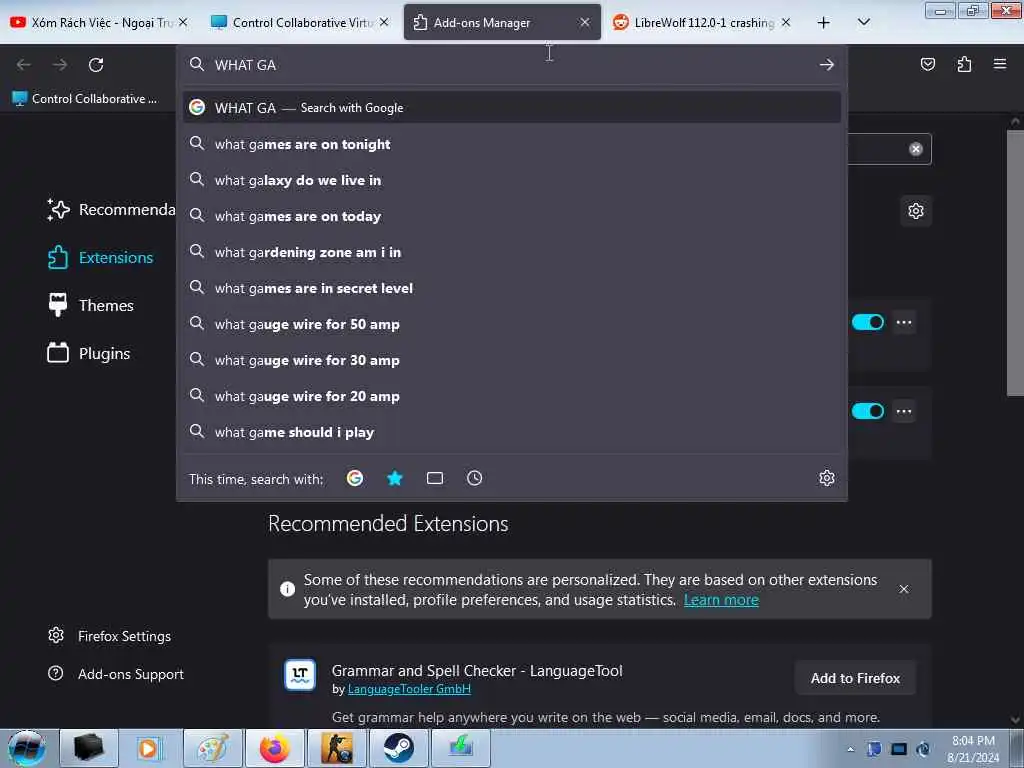Open new tab with plus button
1024x768 pixels.
[x=824, y=22]
